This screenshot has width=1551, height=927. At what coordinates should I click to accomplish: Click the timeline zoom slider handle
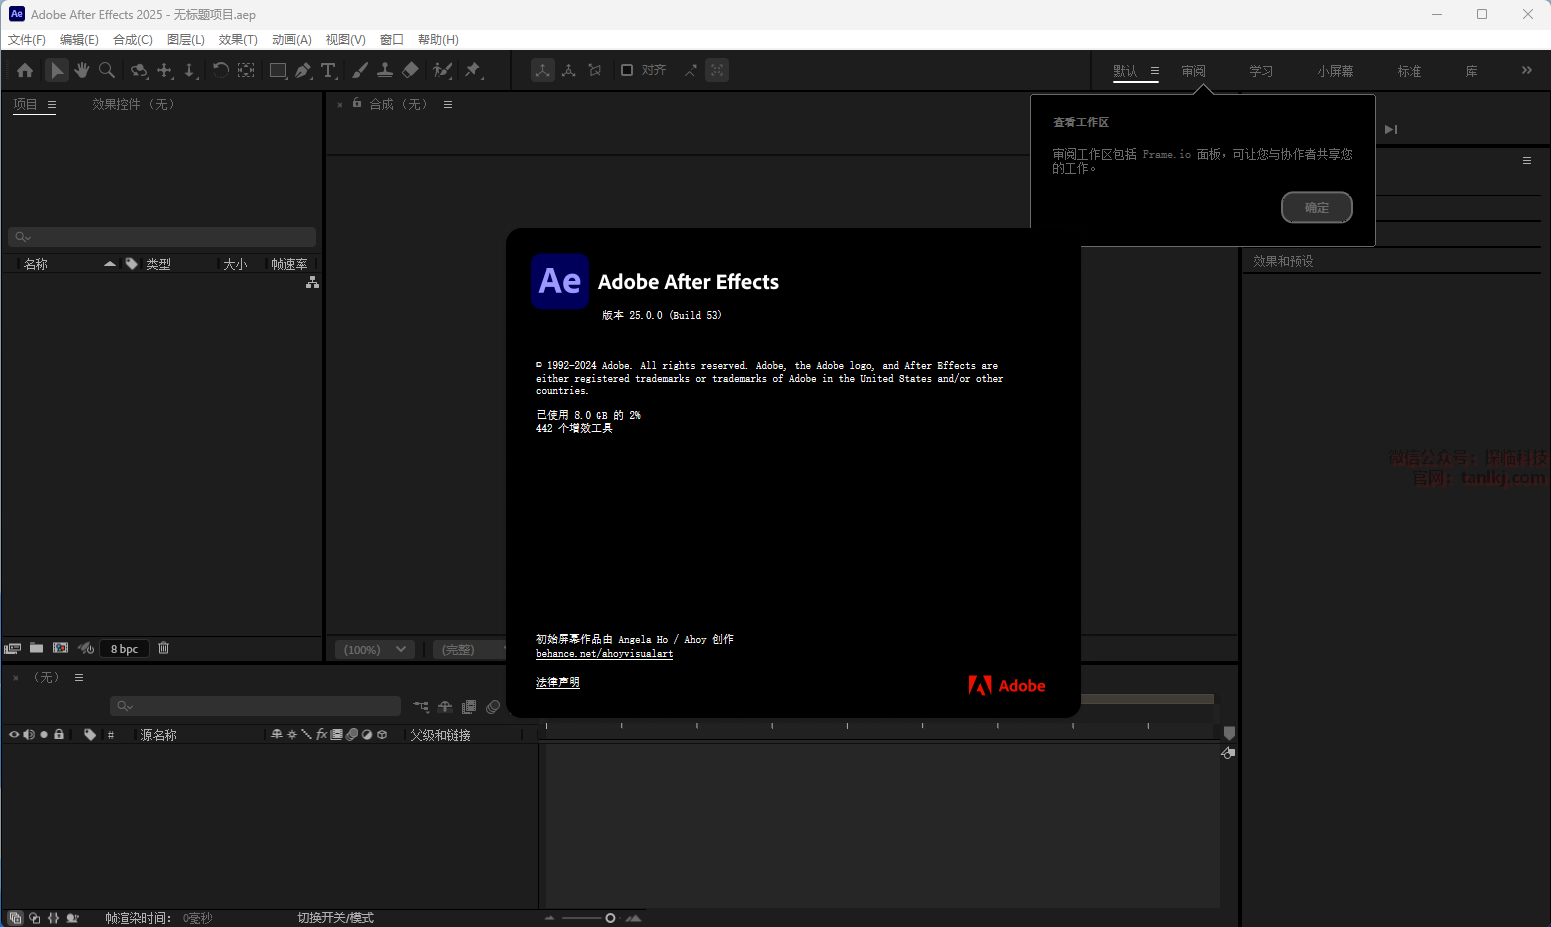pyautogui.click(x=610, y=918)
